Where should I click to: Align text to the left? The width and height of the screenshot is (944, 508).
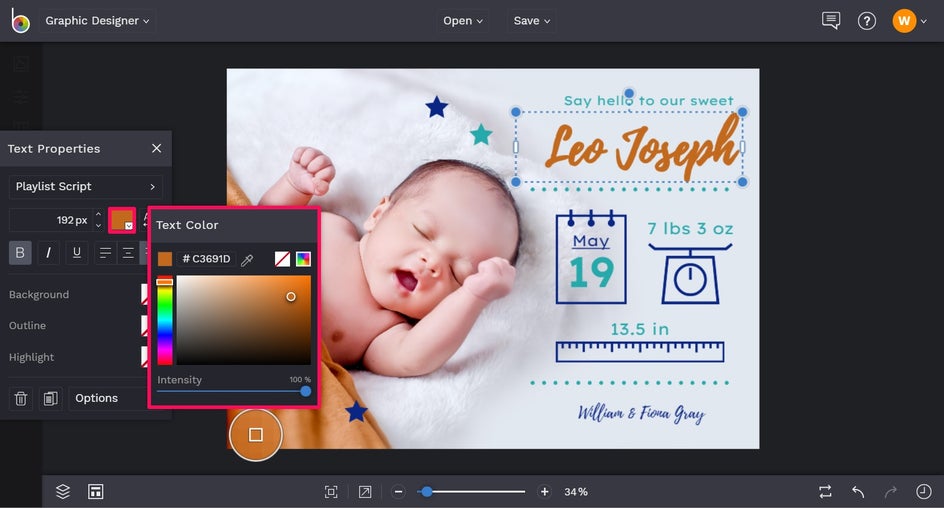pyautogui.click(x=105, y=253)
